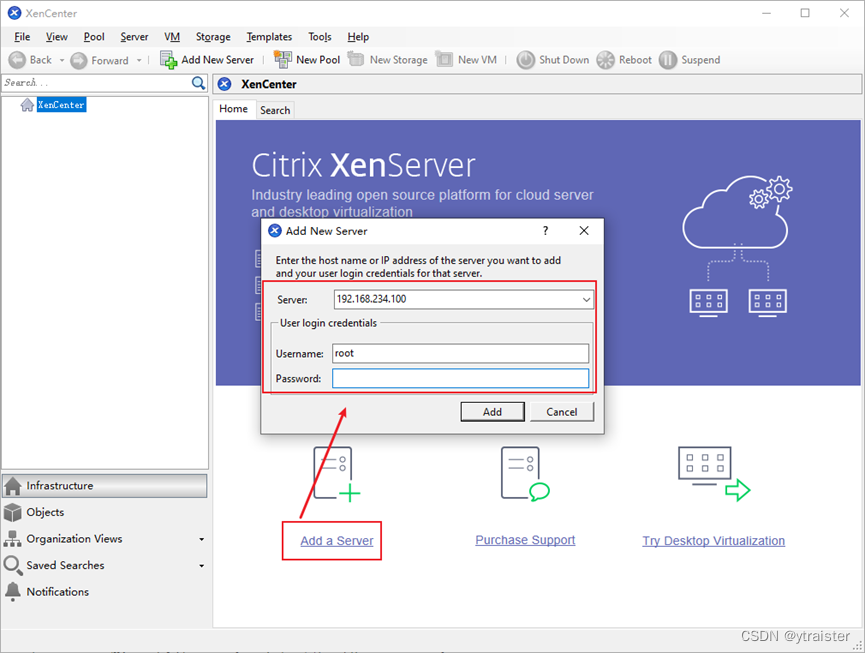Select the XenCenter home icon in tree

[27, 105]
